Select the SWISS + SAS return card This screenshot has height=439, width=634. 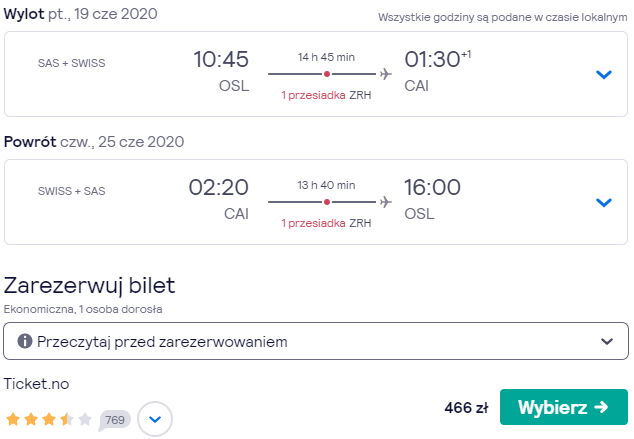tap(316, 202)
